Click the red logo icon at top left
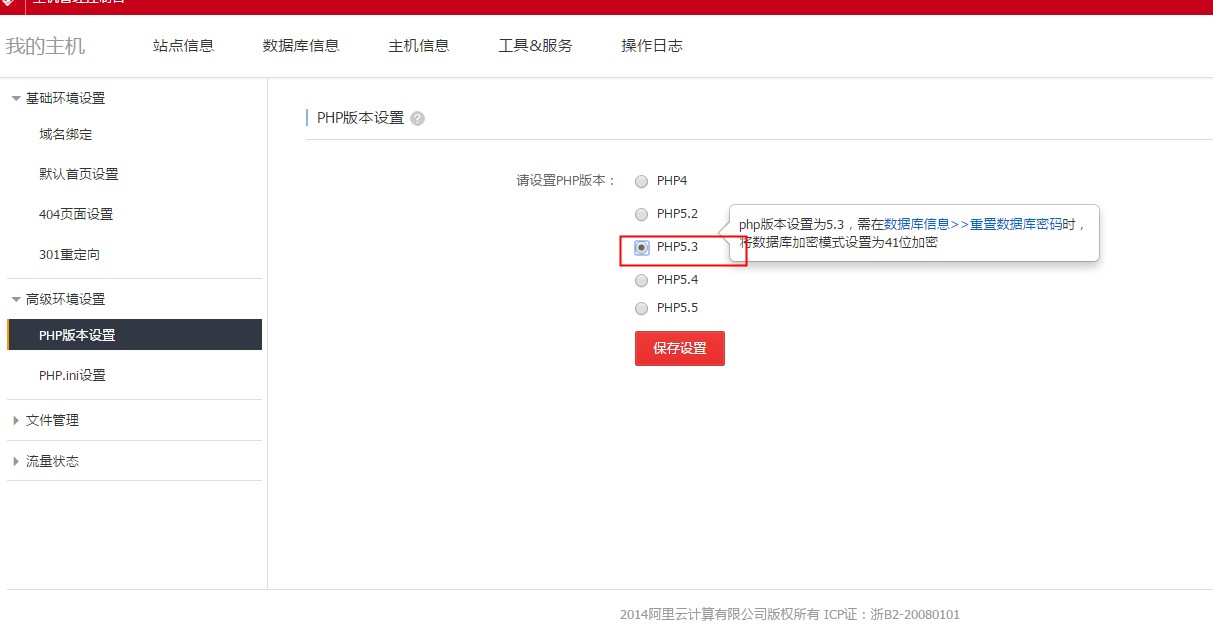This screenshot has width=1213, height=644. 8,4
